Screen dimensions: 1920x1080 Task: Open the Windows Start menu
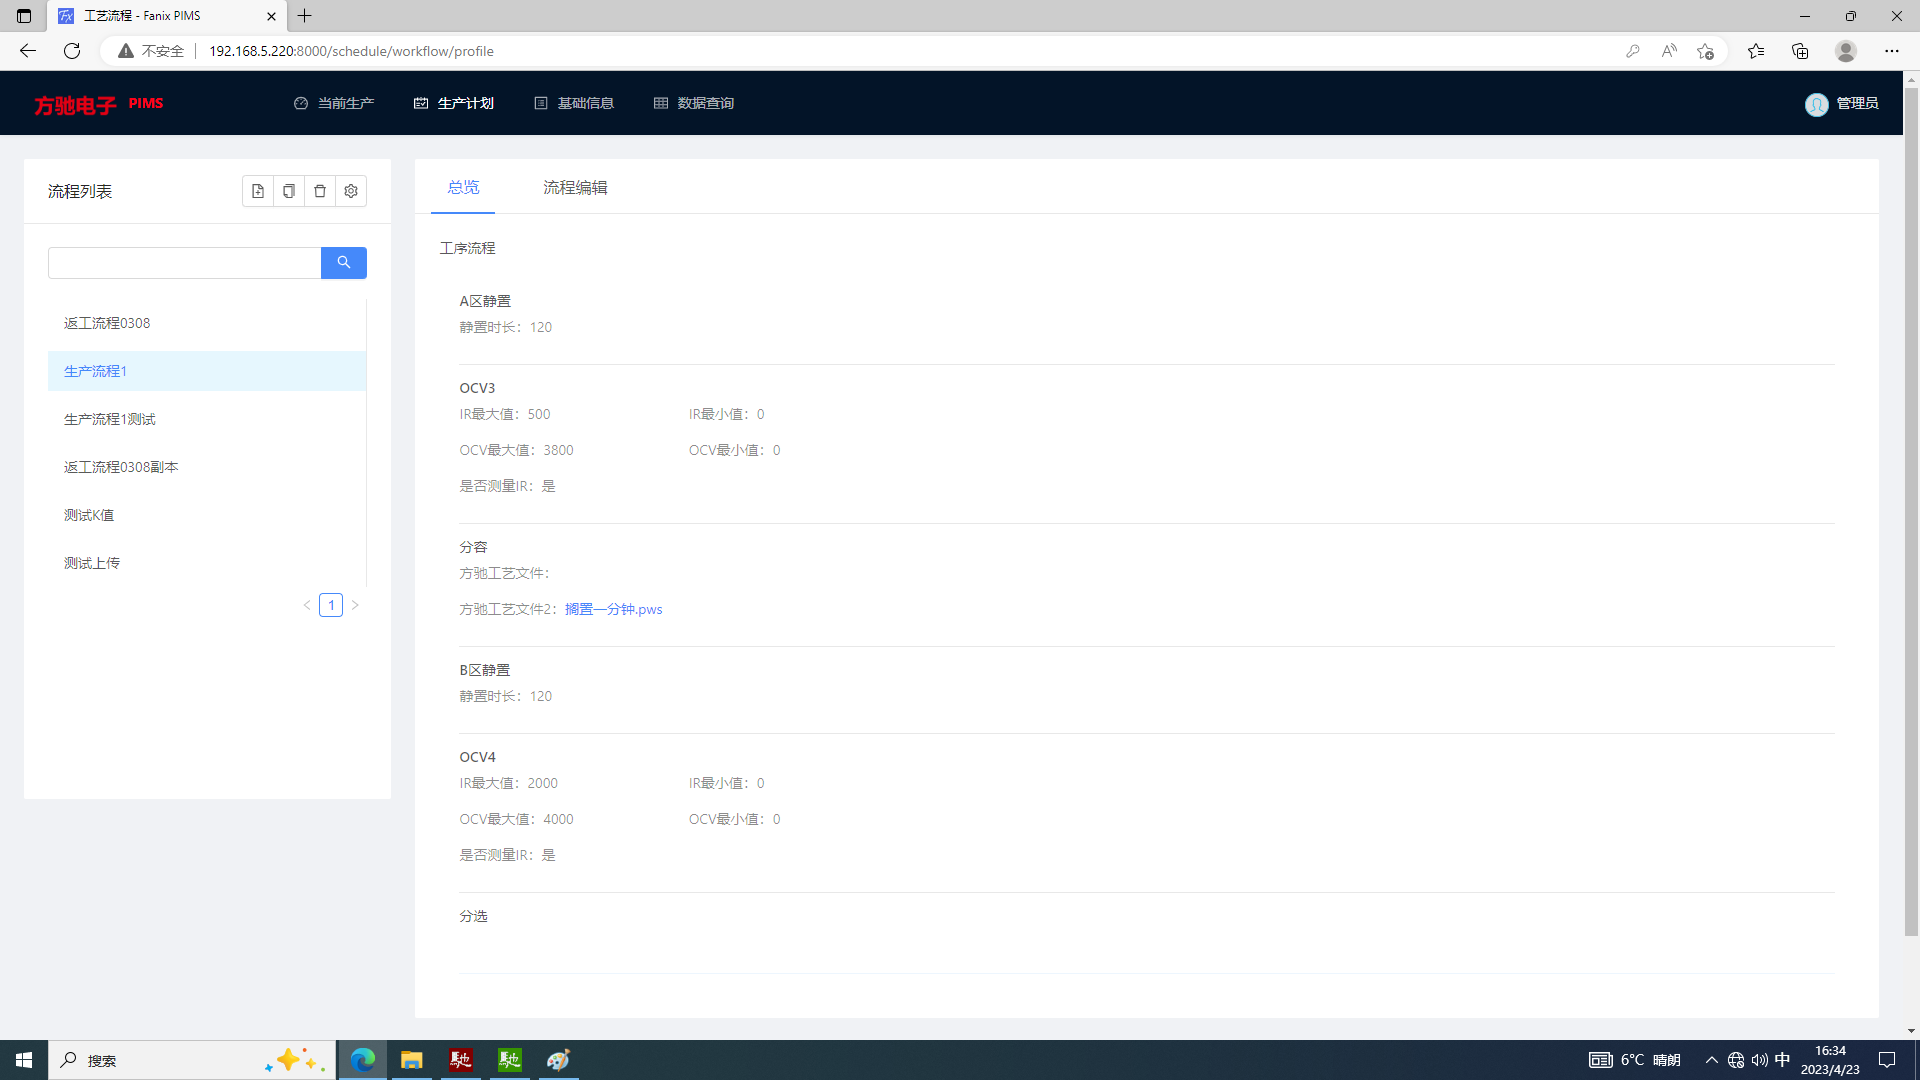24,1060
